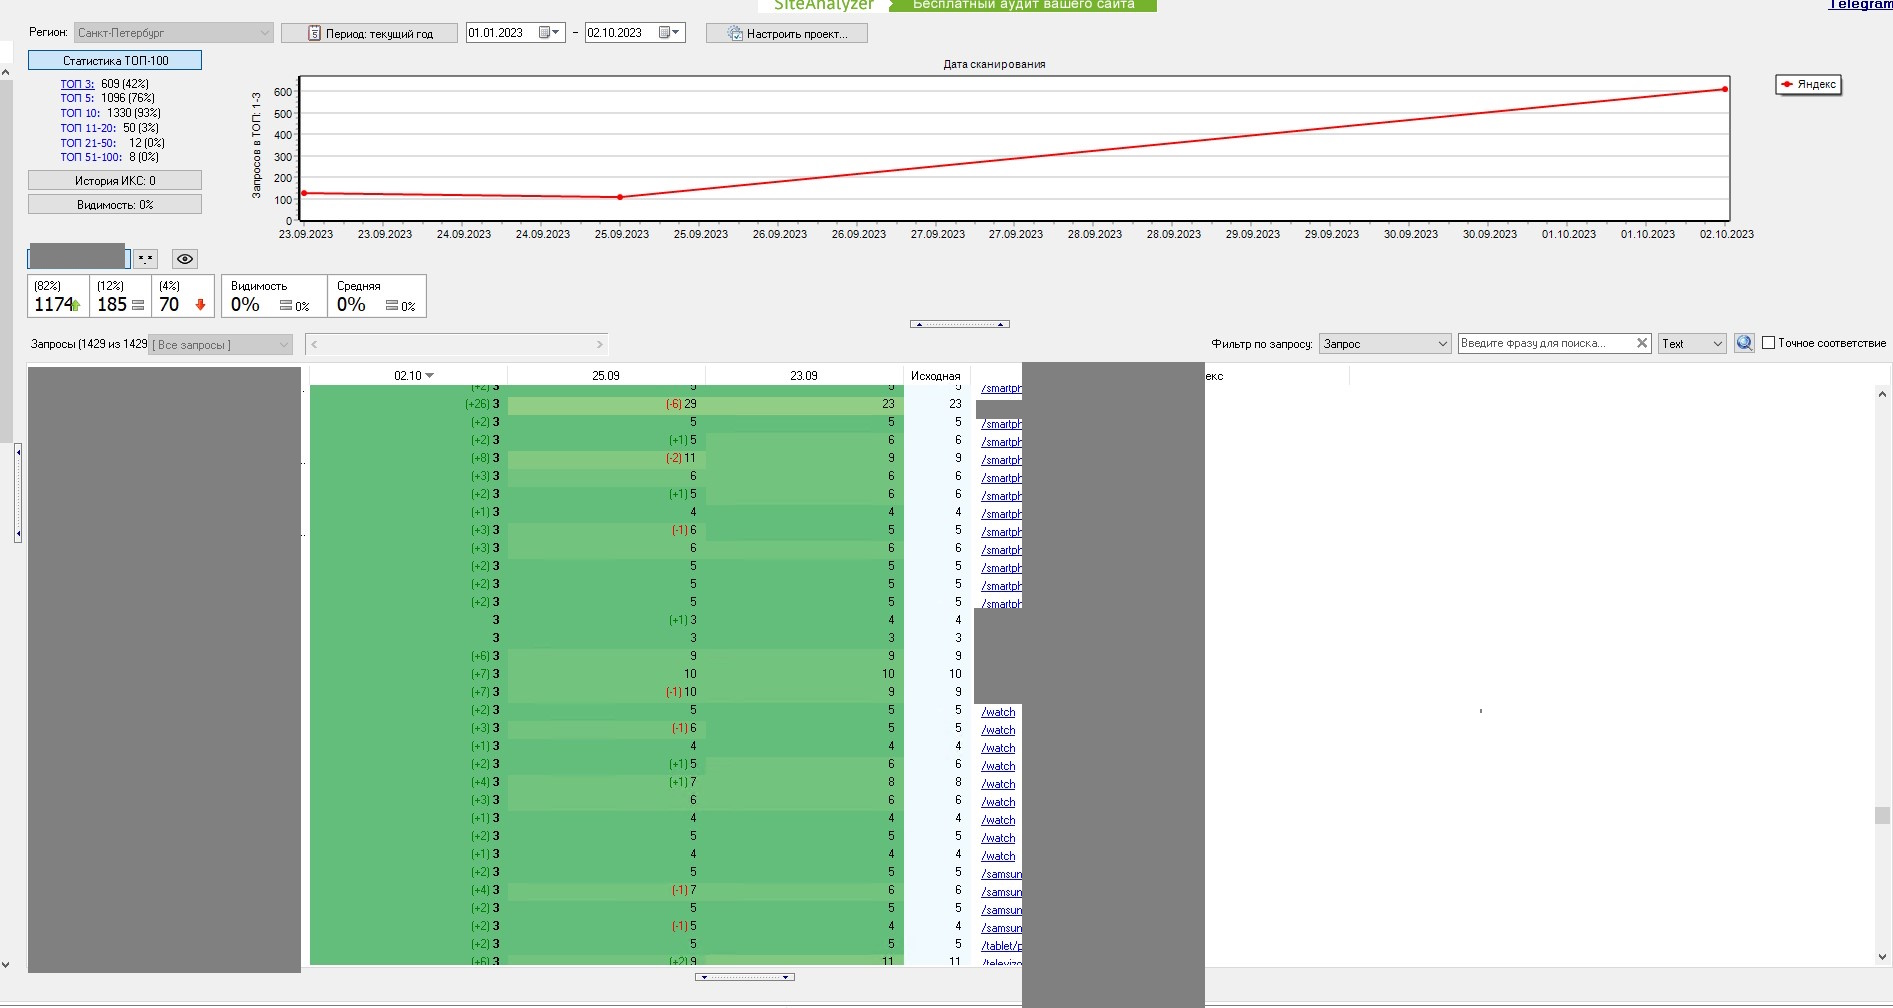Click the magnifier search icon
Screen dimensions: 1893x1008
[x=1744, y=343]
